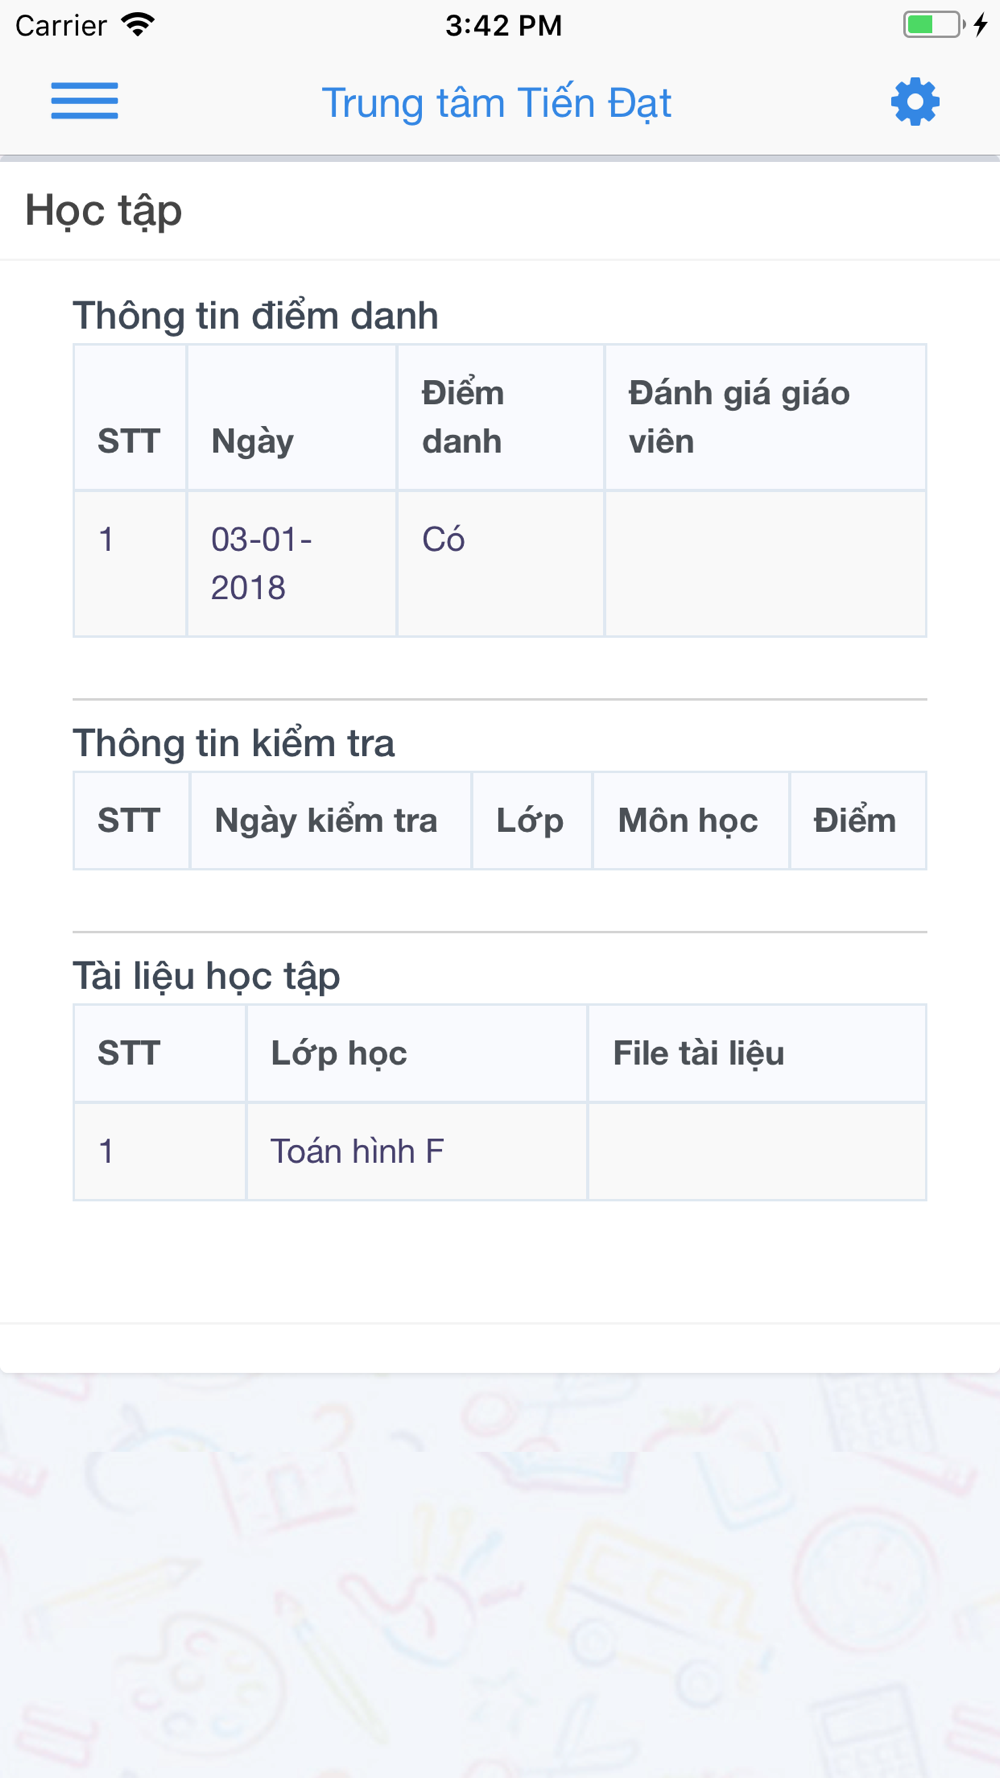The width and height of the screenshot is (1000, 1778).
Task: Tap the Môn học column header
Action: 688,821
